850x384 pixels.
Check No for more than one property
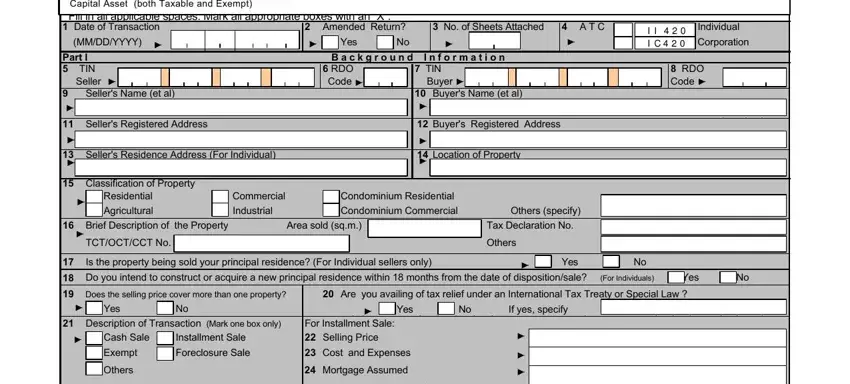(165, 308)
